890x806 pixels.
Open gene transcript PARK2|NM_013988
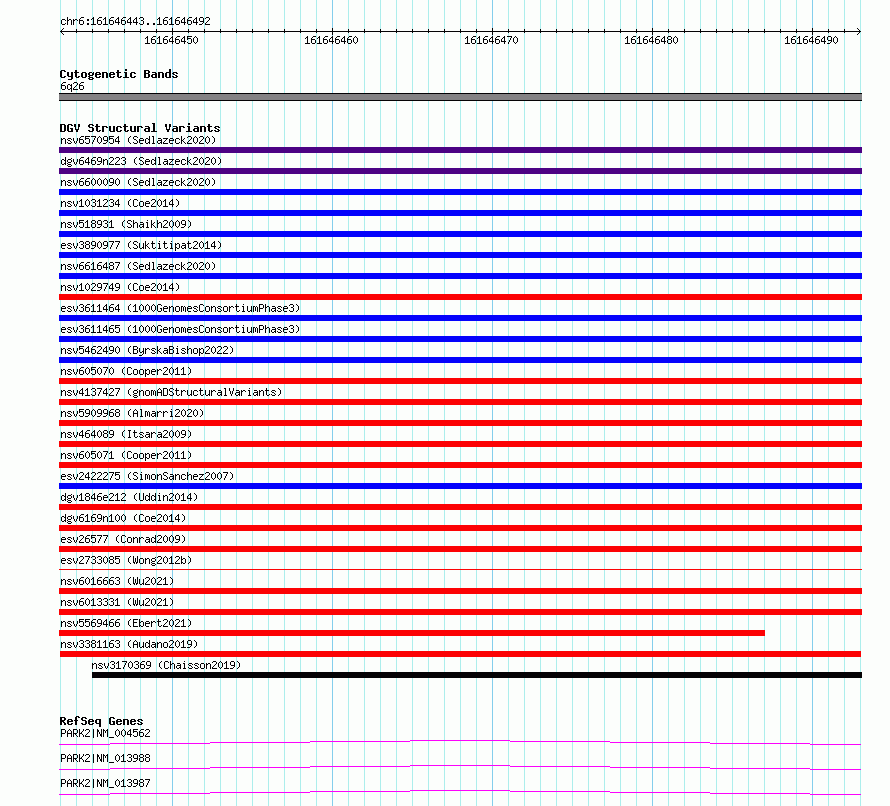tap(106, 758)
